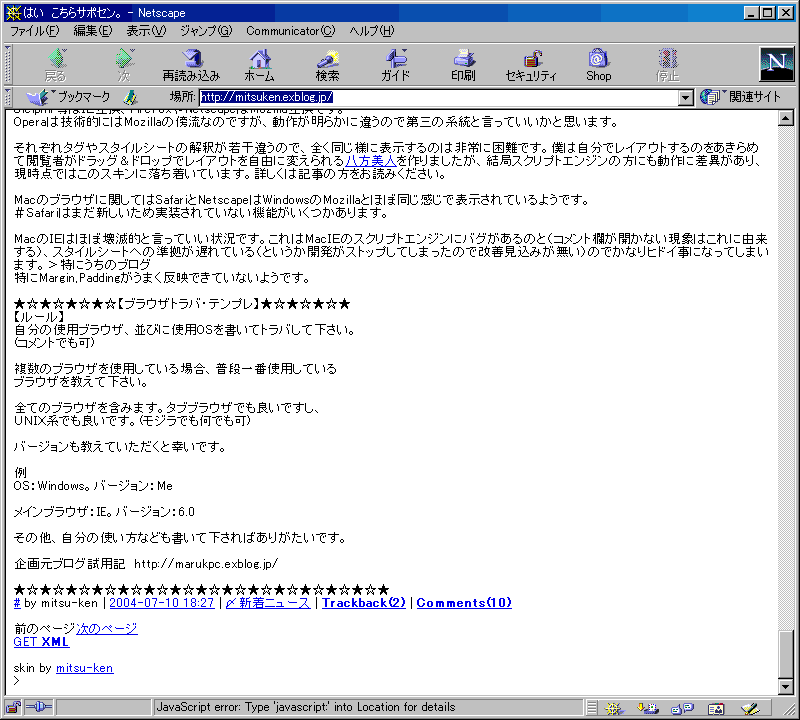This screenshot has width=800, height=720.
Task: Click the page proxy icon beside 場所
Action: coord(131,97)
